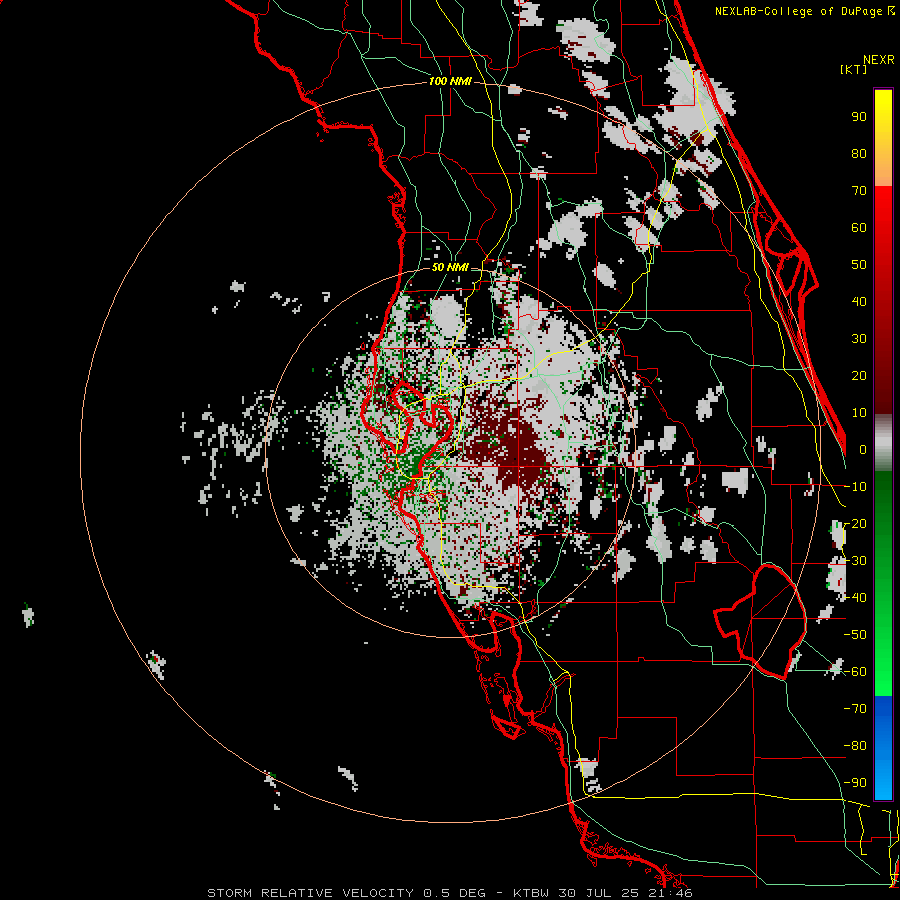Select the gray zero-velocity segment of the color bar
Viewport: 900px width, 900px height.
coord(883,443)
